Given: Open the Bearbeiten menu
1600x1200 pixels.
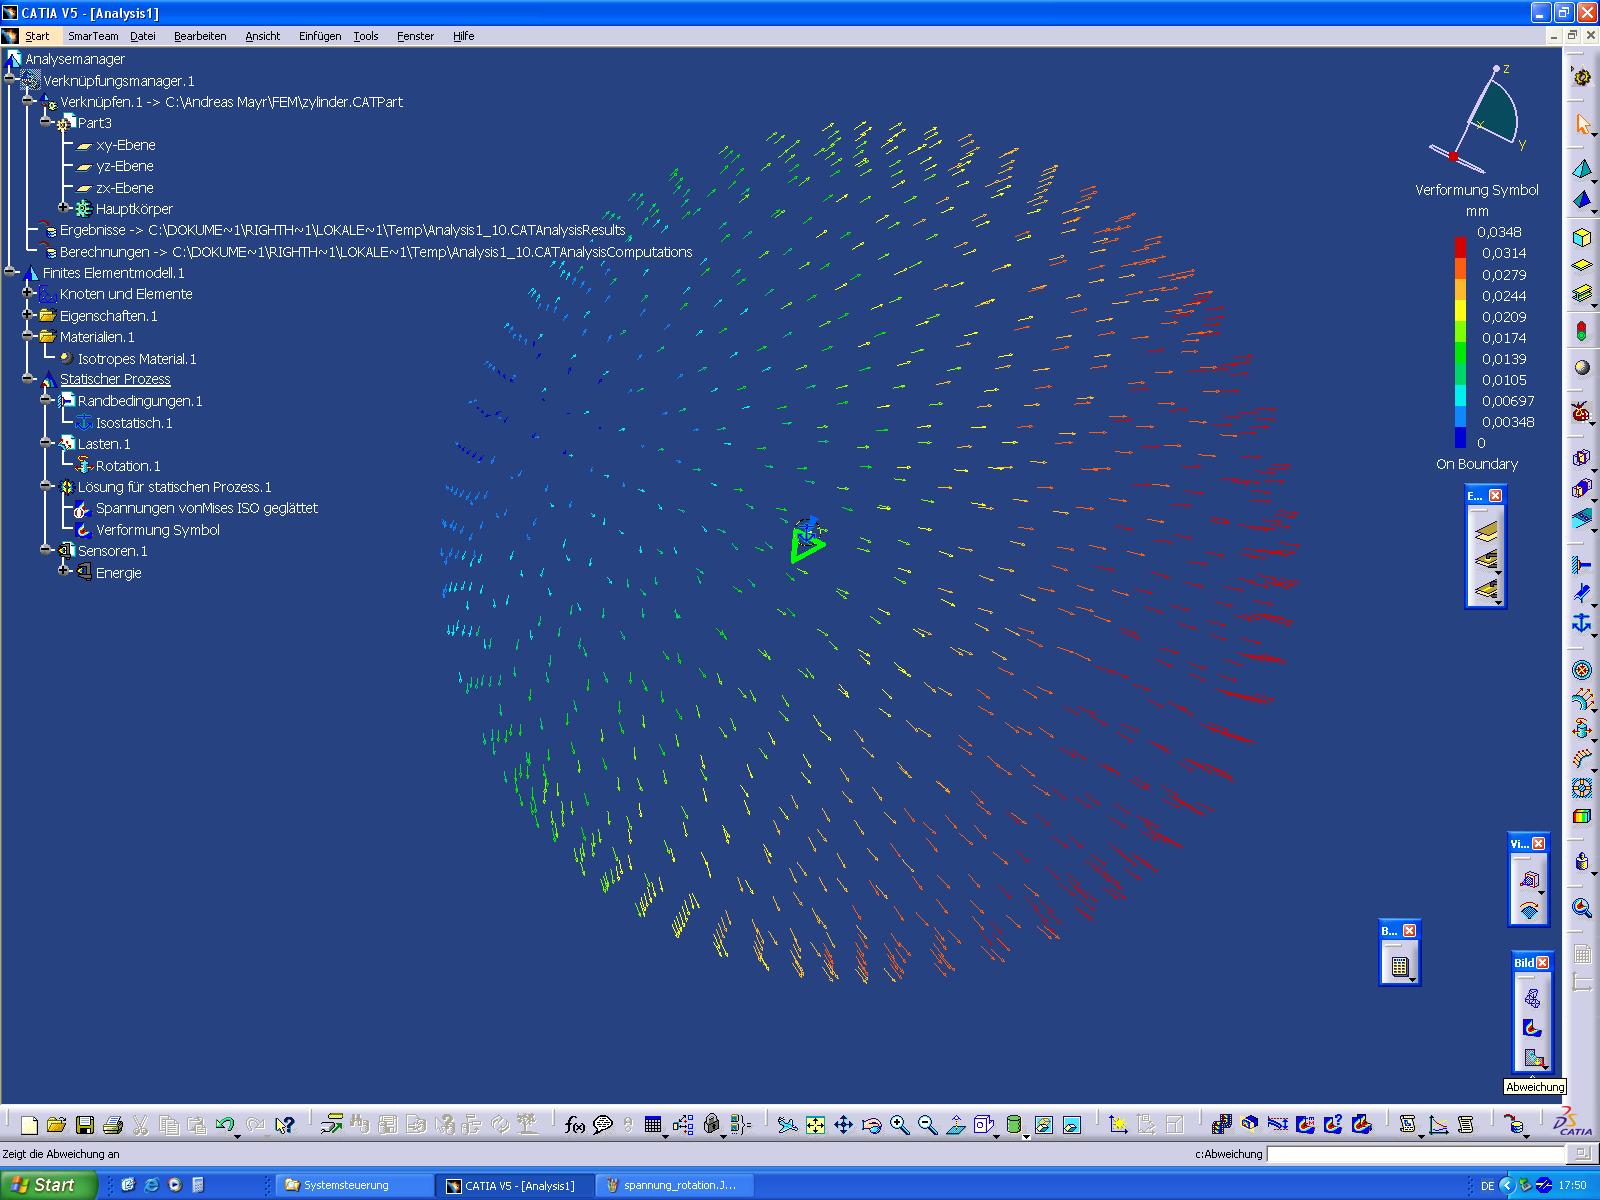Looking at the screenshot, I should pos(200,36).
